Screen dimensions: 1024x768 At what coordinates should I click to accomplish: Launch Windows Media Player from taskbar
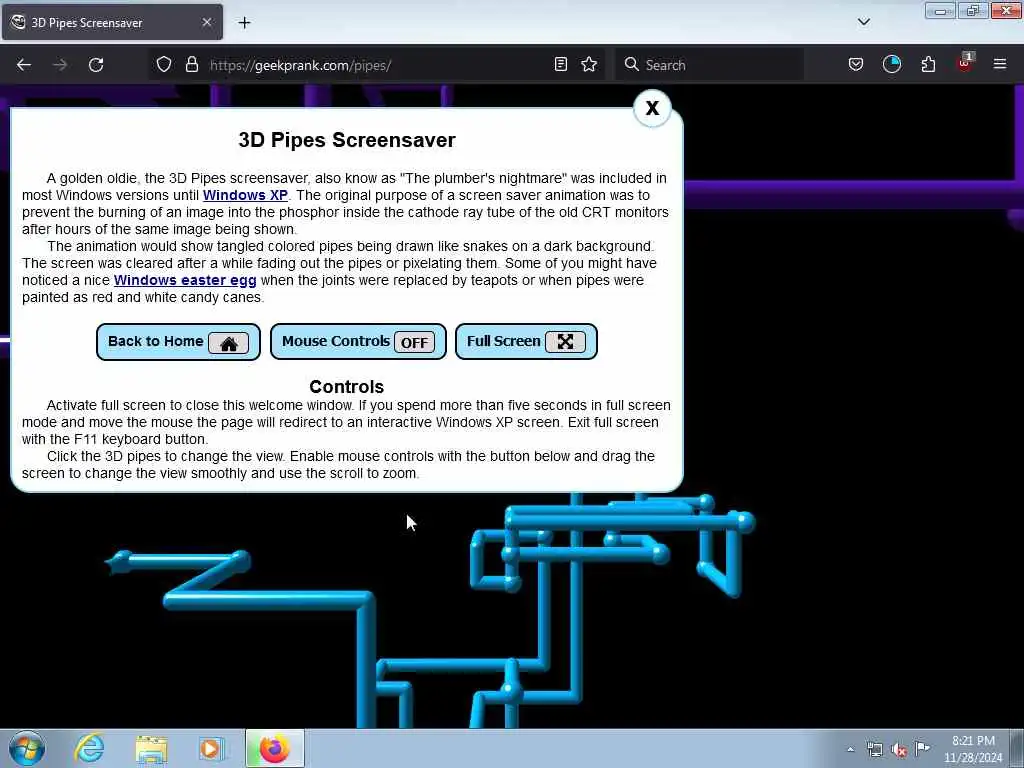[x=211, y=748]
